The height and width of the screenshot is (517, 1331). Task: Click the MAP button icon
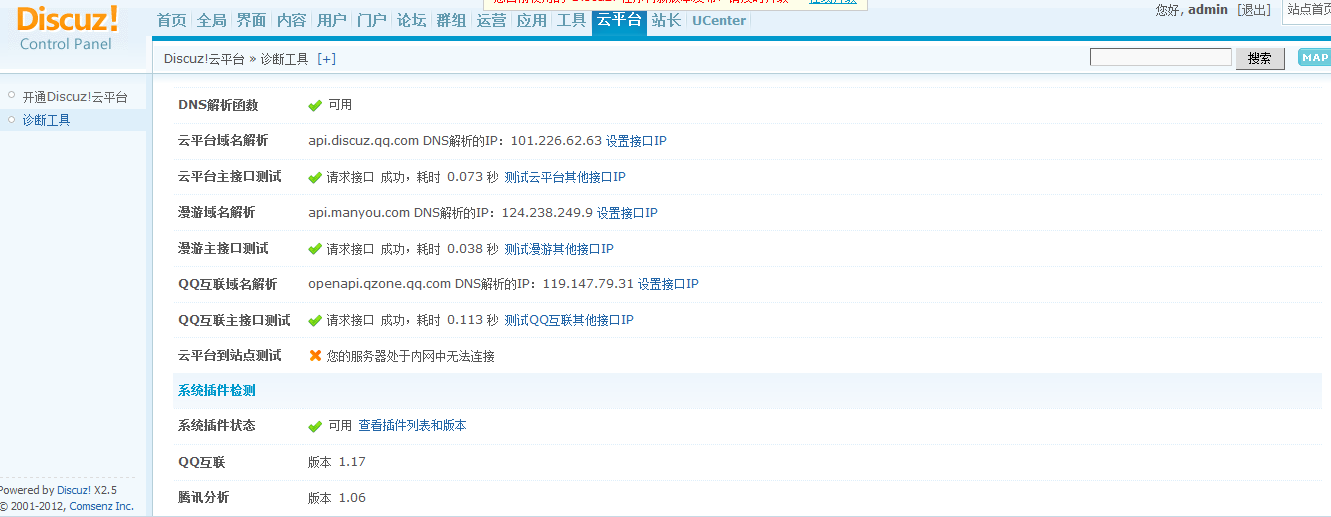tap(1314, 58)
